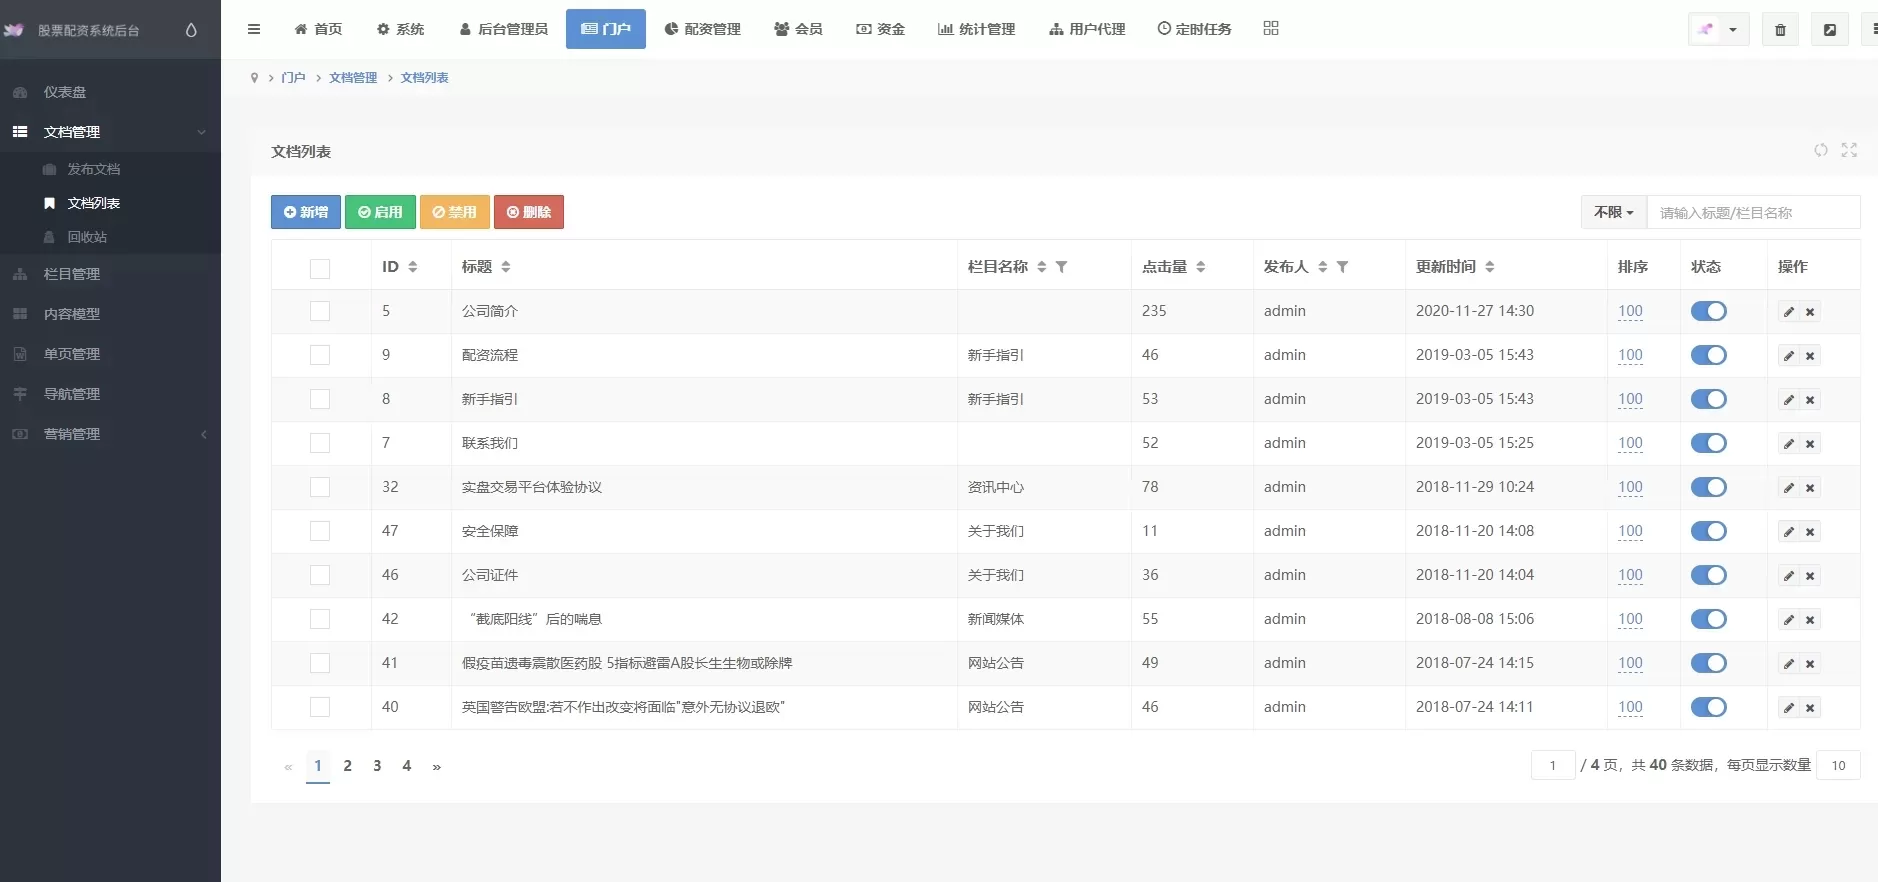Viewport: 1878px width, 882px height.
Task: Open the 配资管理 top menu
Action: (x=702, y=29)
